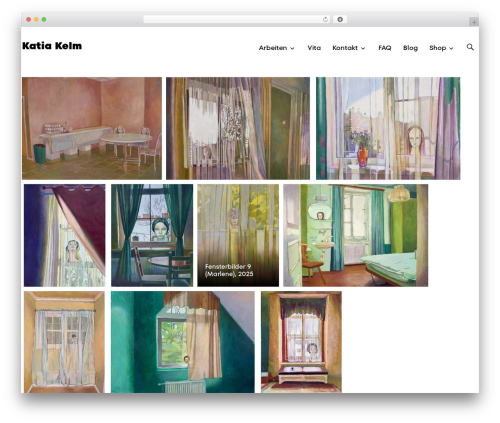Screen dimensions: 500x423
Task: Click the browser address bar
Action: tap(237, 20)
